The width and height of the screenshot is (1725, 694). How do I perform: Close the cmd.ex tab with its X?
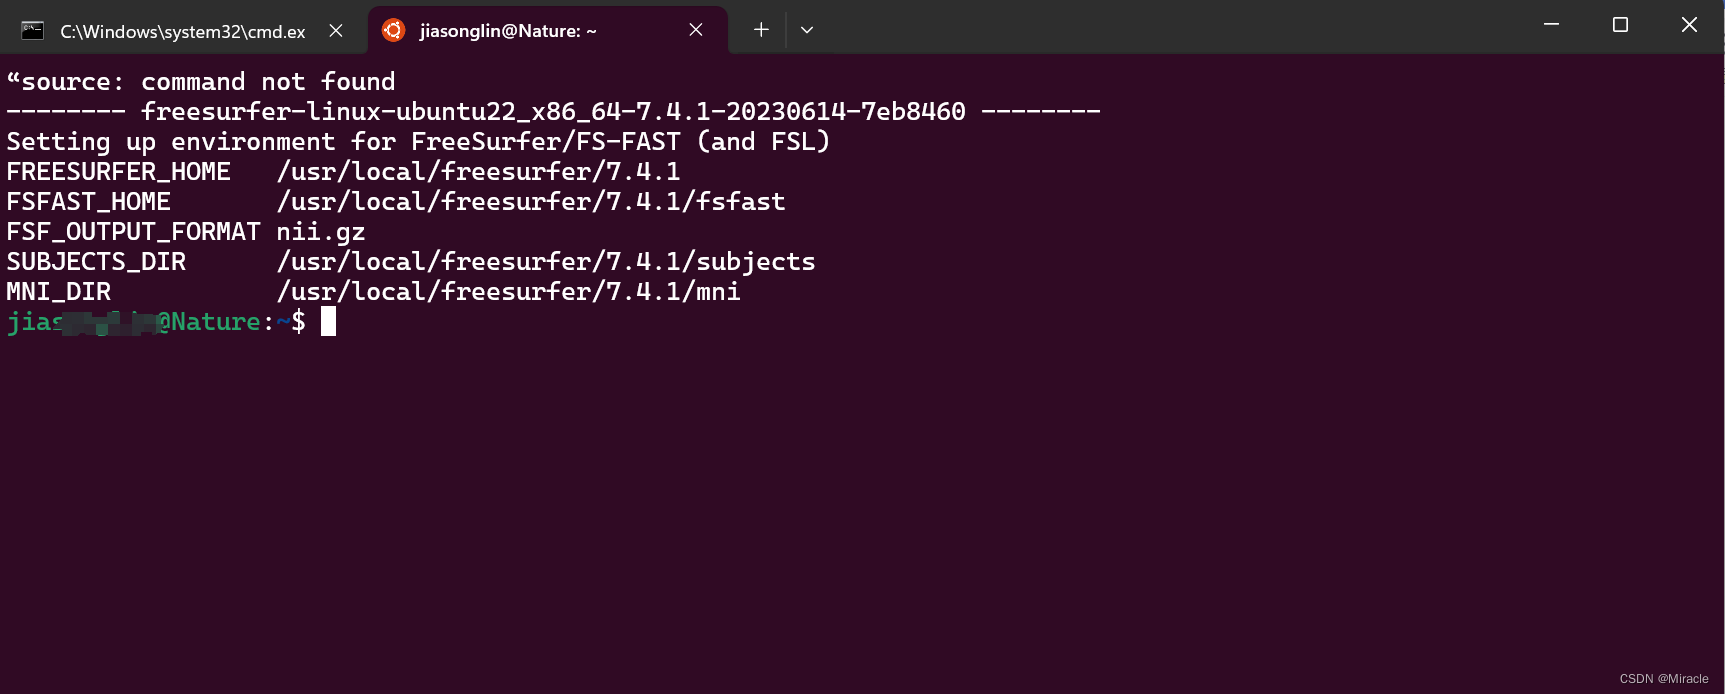coord(335,30)
